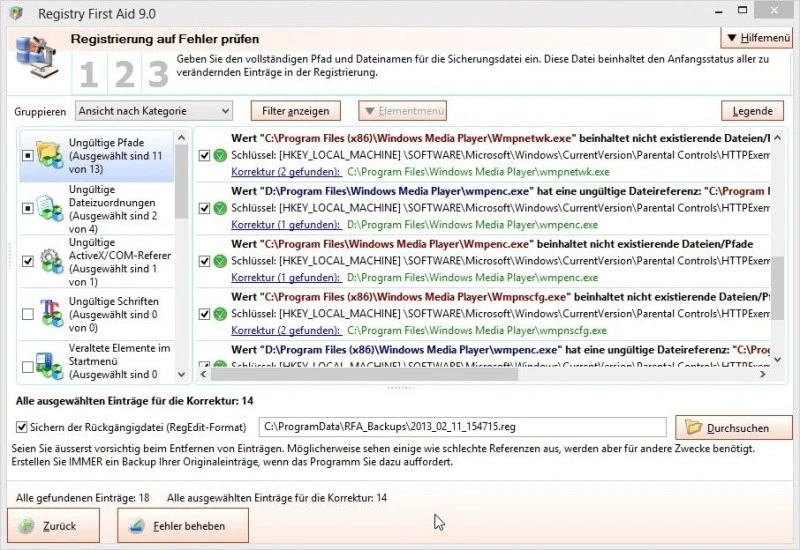Open the Ansicht nach Kategorie dropdown
This screenshot has height=550, width=800.
point(154,111)
